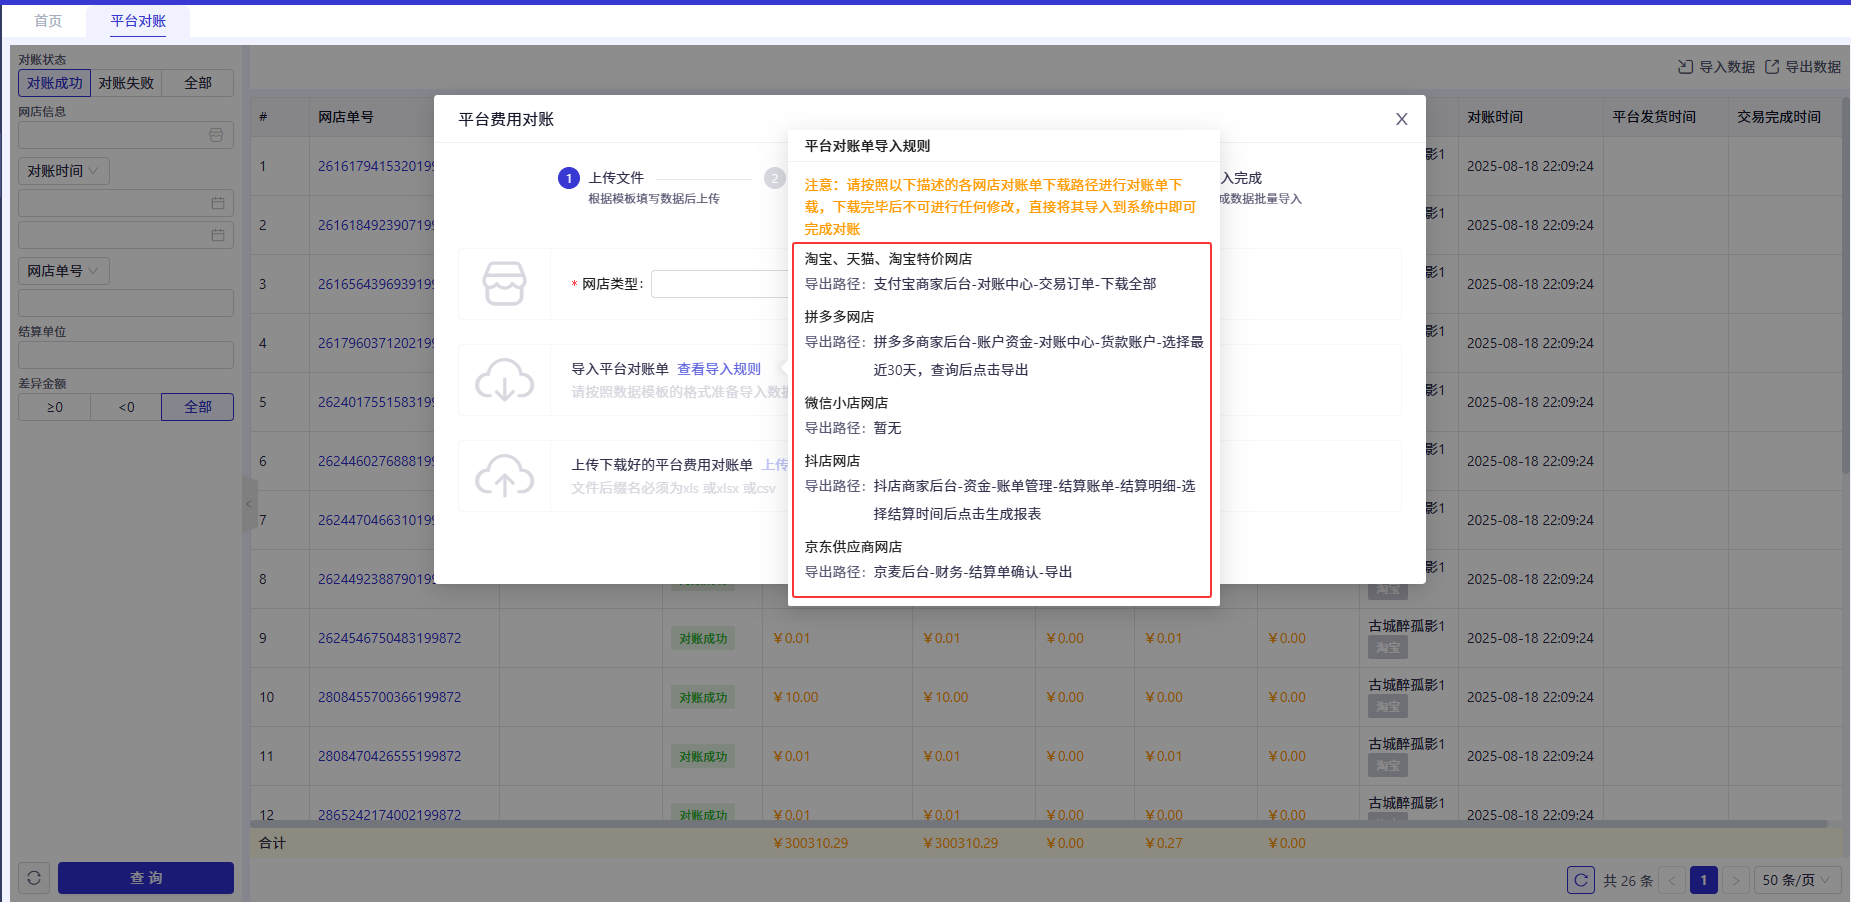
Task: Open the 网店类型 selection box
Action: pyautogui.click(x=720, y=284)
